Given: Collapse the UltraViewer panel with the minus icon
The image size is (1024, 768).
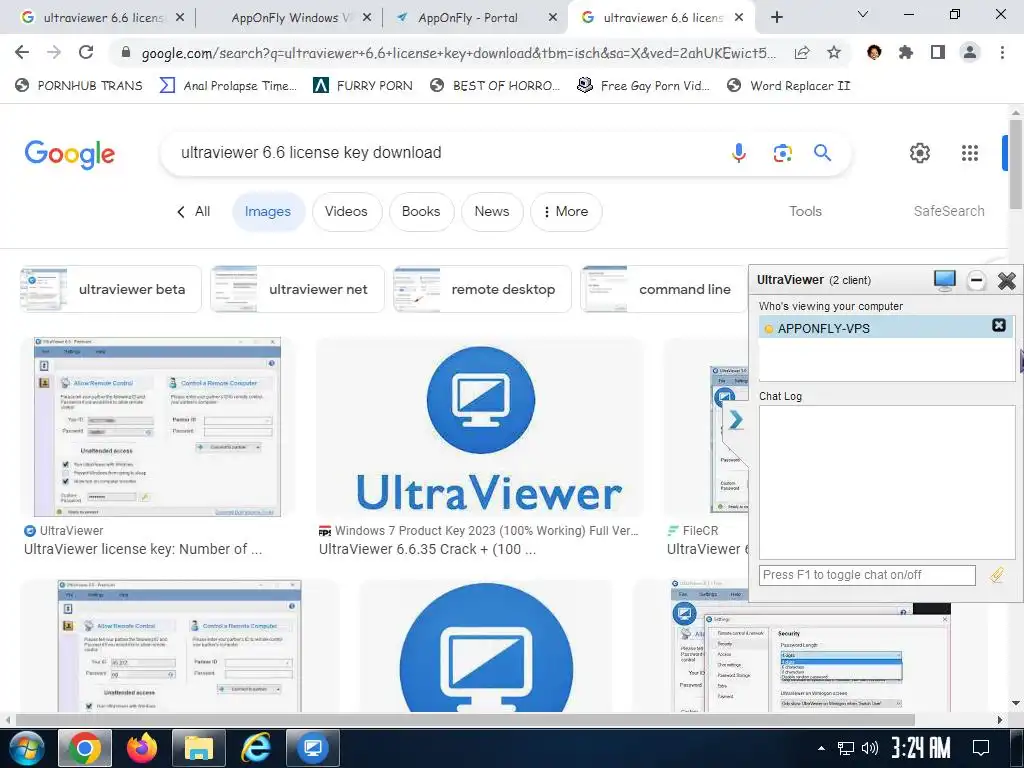Looking at the screenshot, I should 976,281.
